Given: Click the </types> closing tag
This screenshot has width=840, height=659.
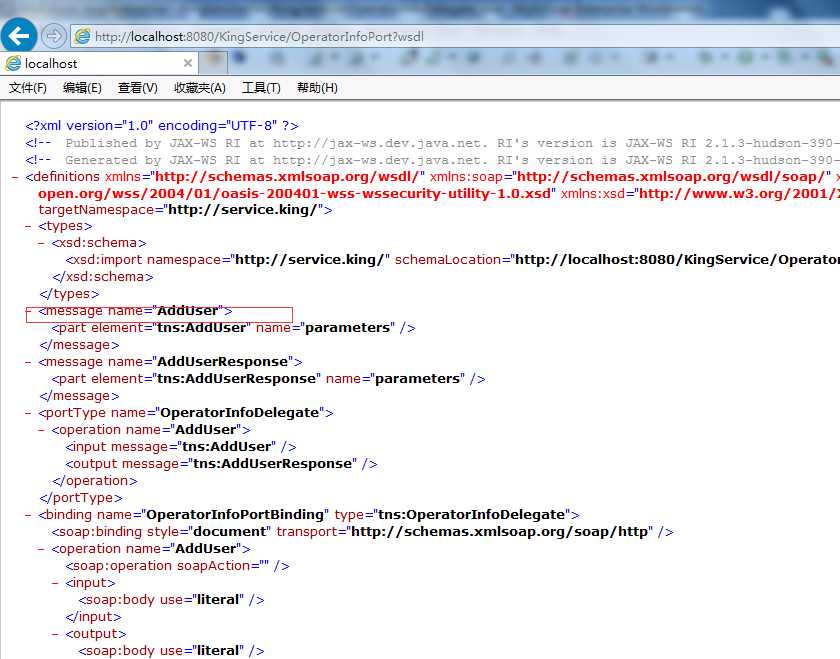Looking at the screenshot, I should pos(69,294).
